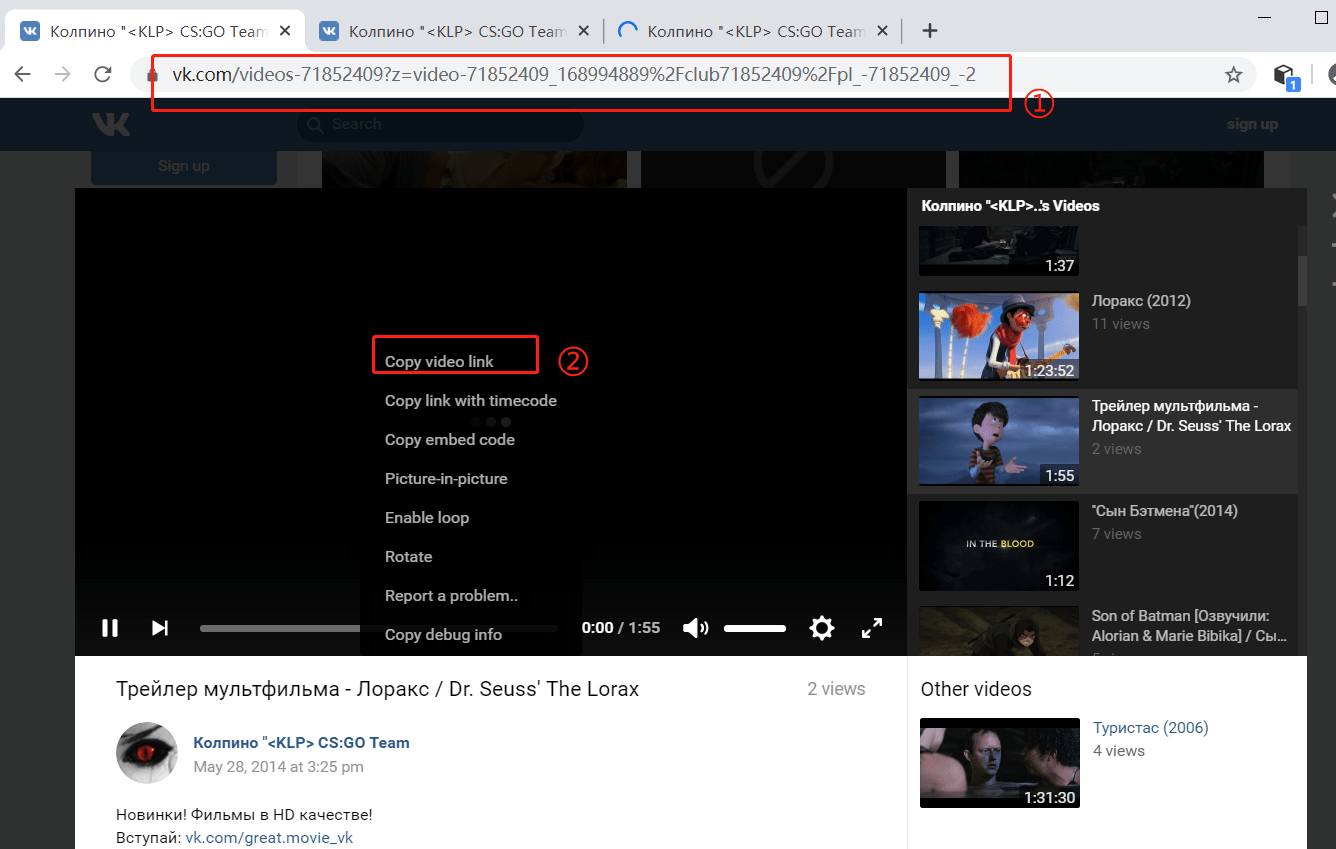Click the "Сын Бэтмена"(2014) title text
Image resolution: width=1336 pixels, height=849 pixels.
(1165, 510)
